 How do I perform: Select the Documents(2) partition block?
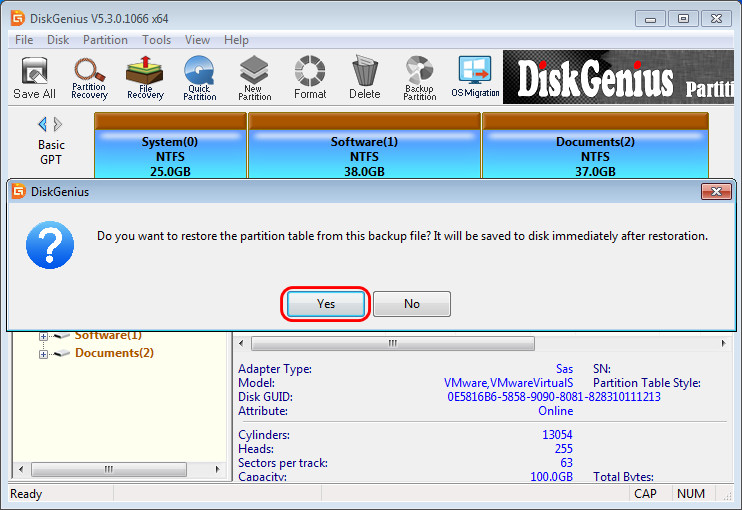point(595,146)
